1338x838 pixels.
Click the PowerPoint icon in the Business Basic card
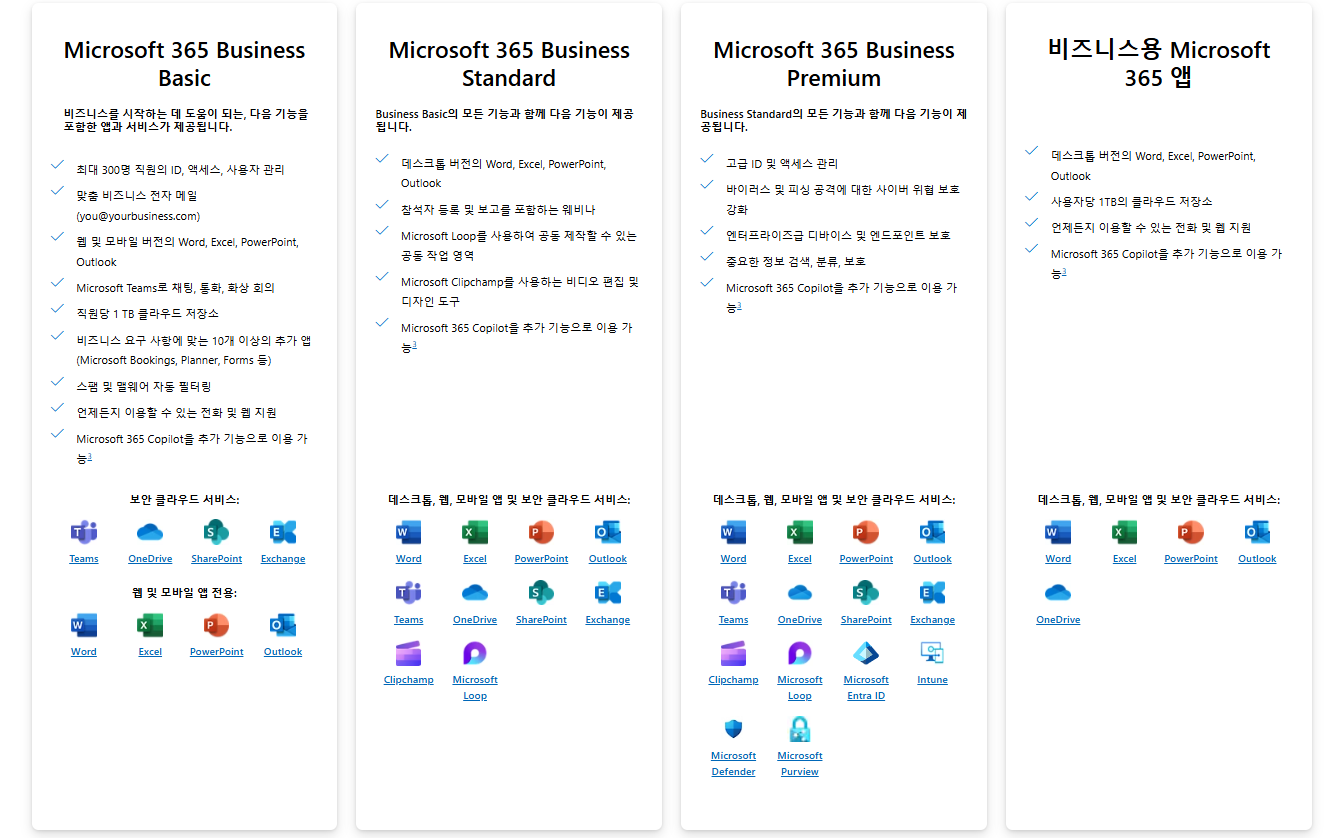[217, 625]
